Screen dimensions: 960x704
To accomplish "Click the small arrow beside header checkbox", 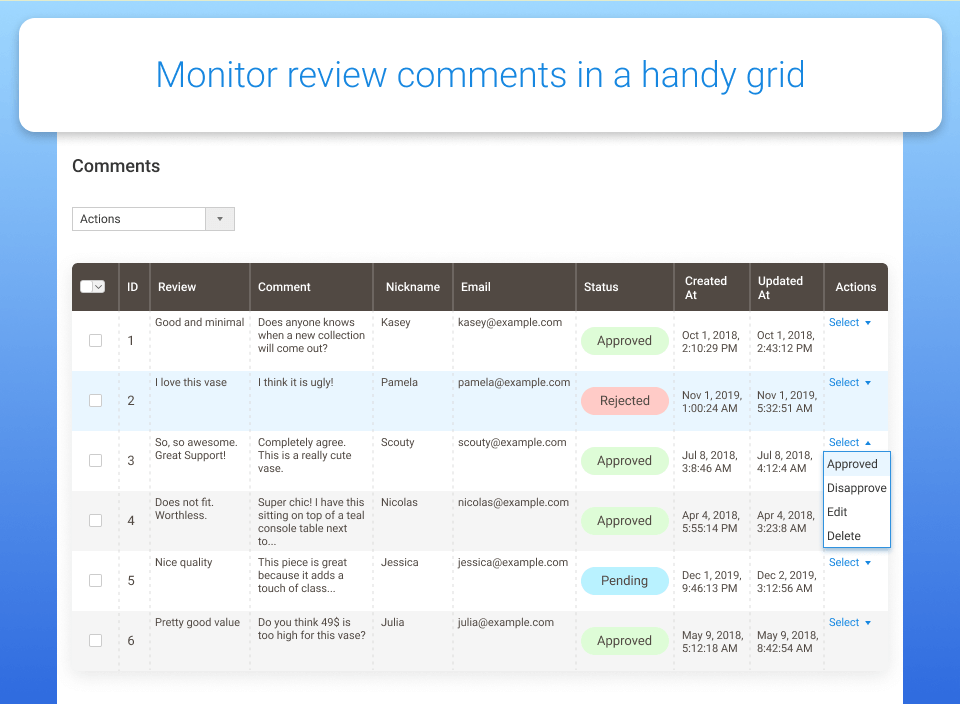I will 99,287.
